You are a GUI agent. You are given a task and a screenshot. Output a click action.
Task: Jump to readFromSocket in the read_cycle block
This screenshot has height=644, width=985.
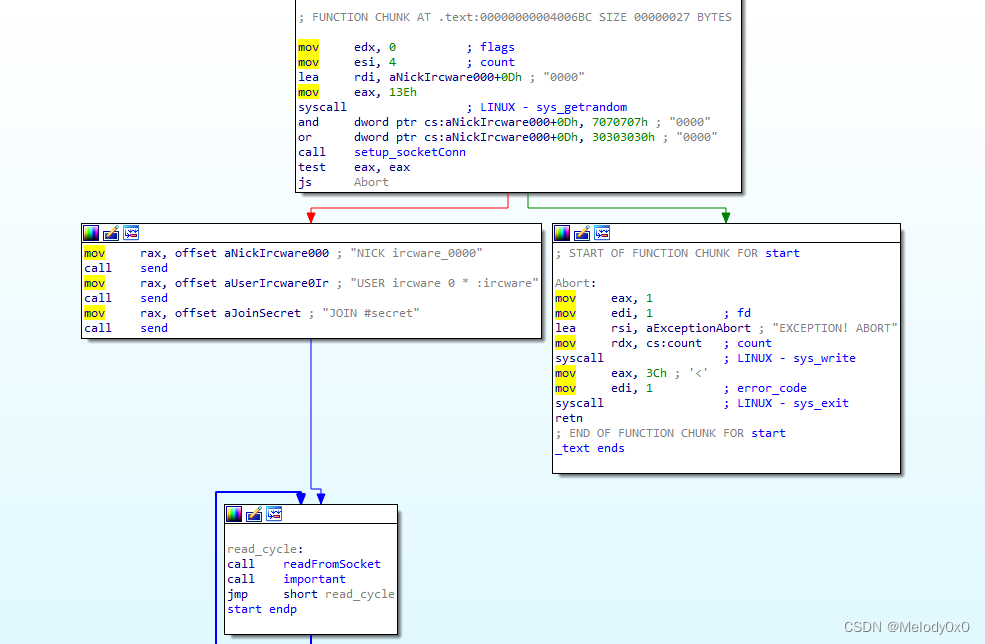pyautogui.click(x=331, y=563)
